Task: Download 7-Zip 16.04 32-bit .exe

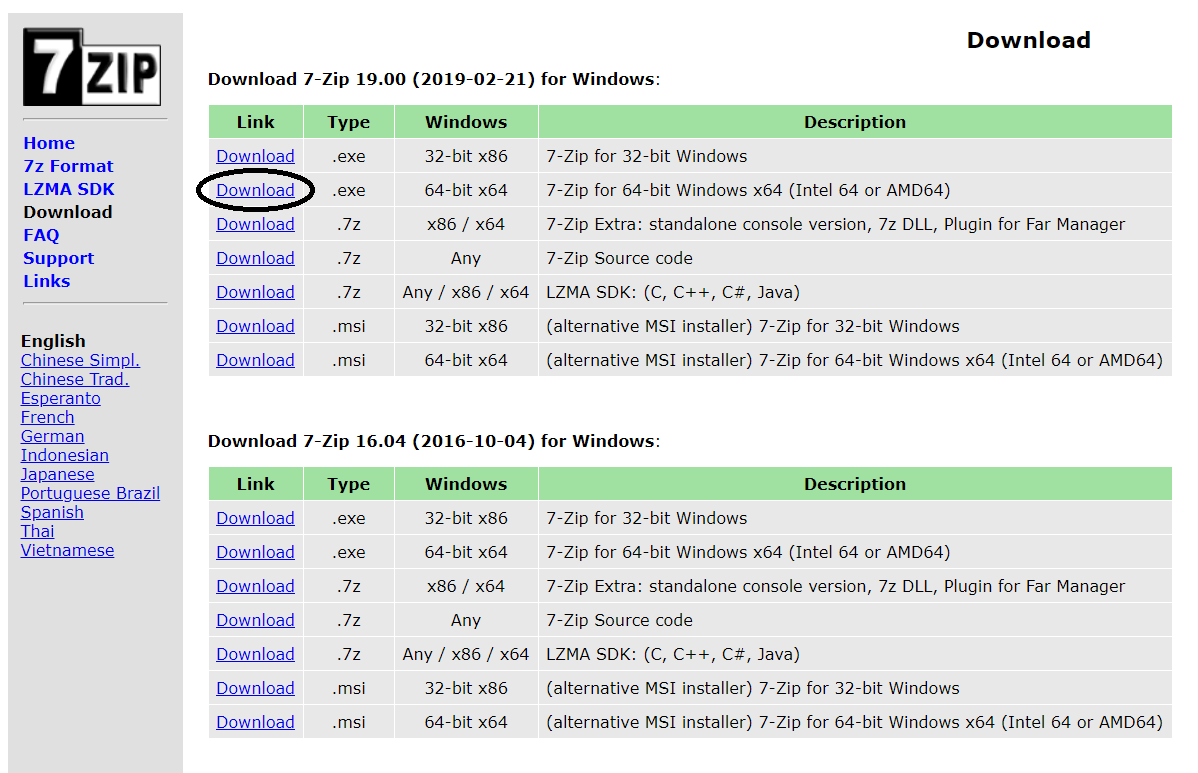Action: pyautogui.click(x=255, y=518)
